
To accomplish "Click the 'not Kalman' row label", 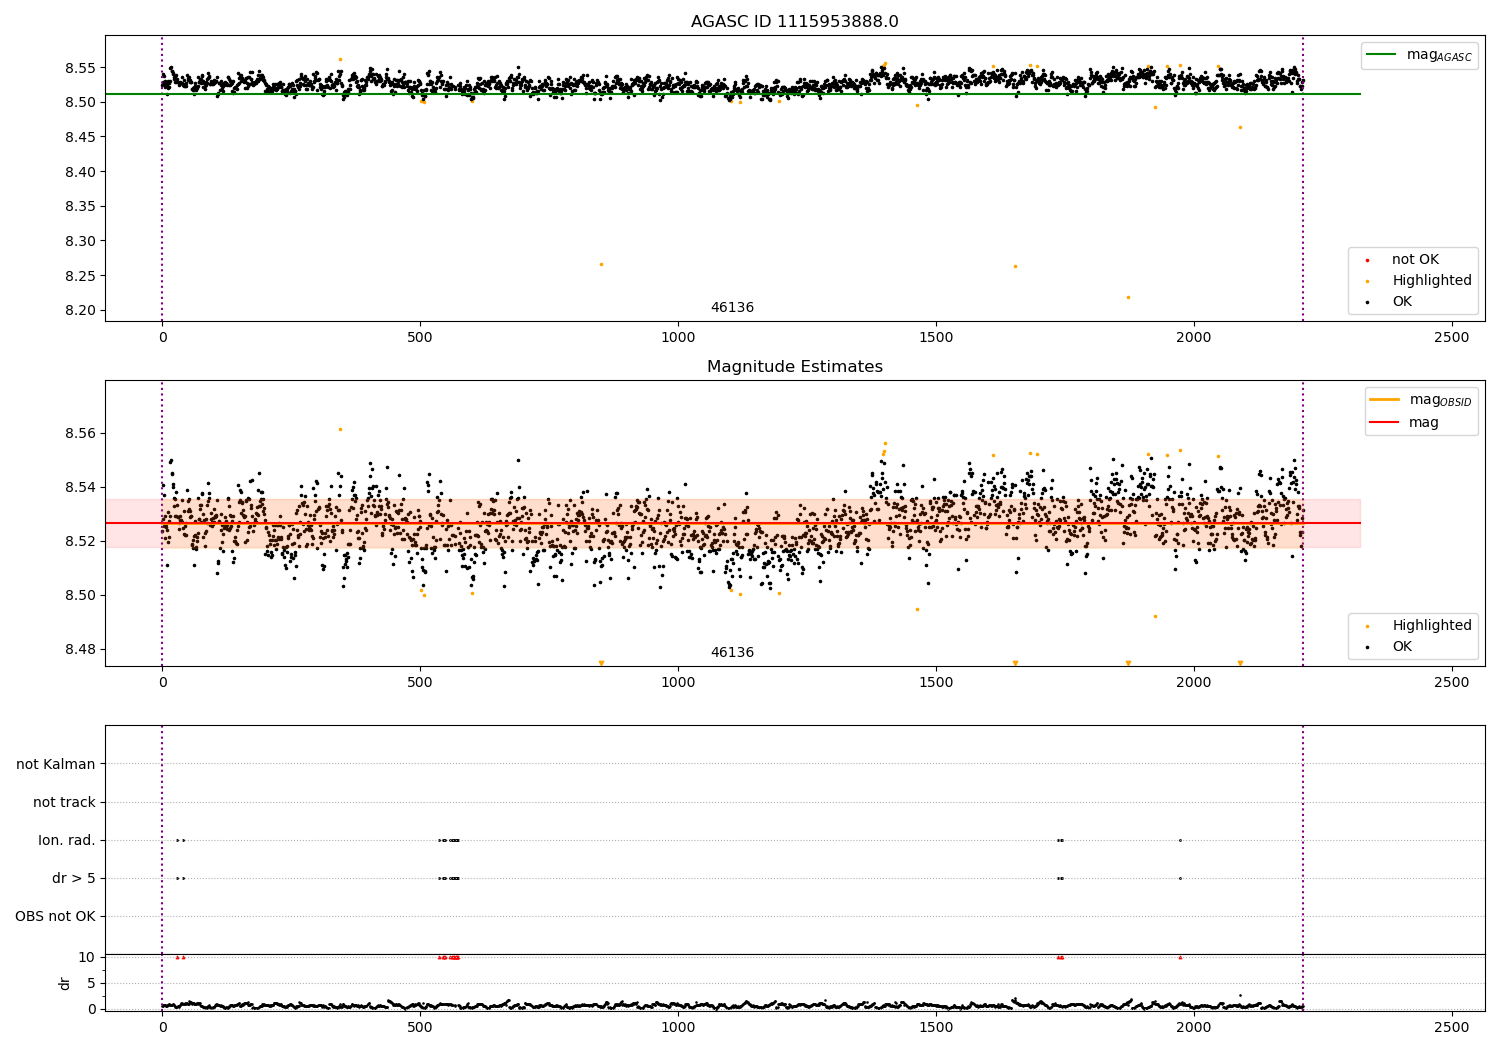I will (x=56, y=765).
